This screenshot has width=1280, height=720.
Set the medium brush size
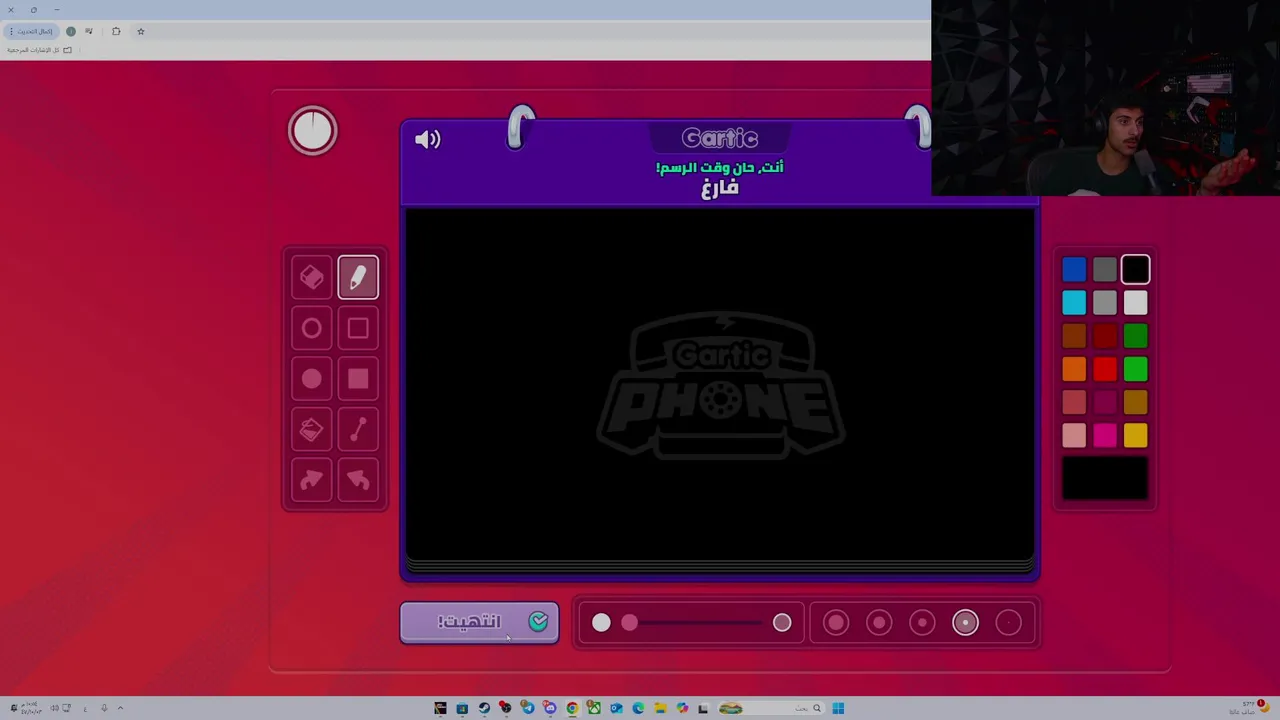tap(922, 623)
